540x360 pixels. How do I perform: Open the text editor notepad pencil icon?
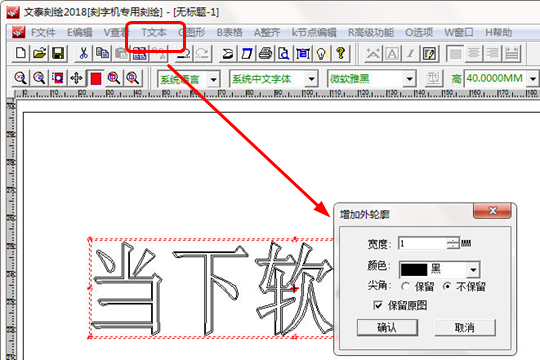pyautogui.click(x=429, y=54)
